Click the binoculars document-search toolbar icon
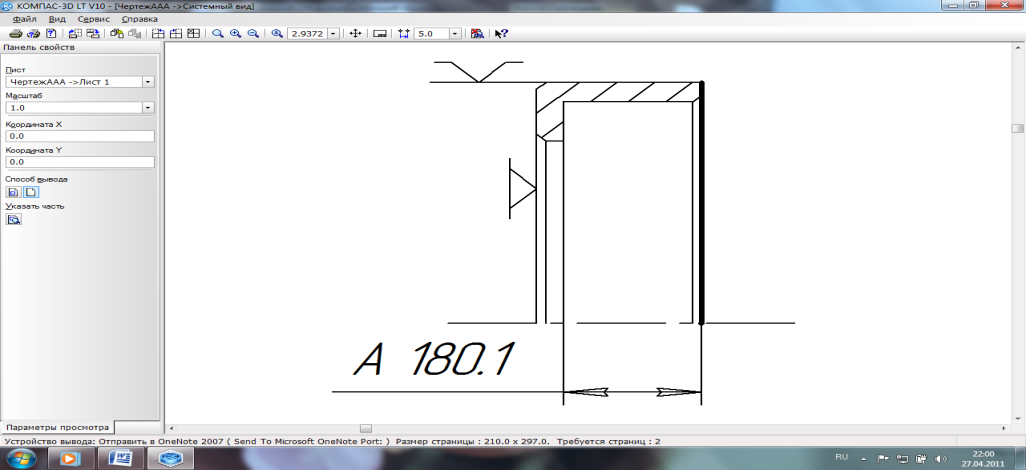The width and height of the screenshot is (1026, 470). [x=117, y=33]
